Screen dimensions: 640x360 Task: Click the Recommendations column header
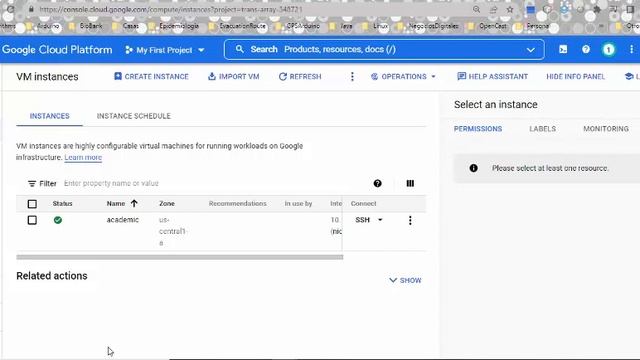(x=238, y=203)
